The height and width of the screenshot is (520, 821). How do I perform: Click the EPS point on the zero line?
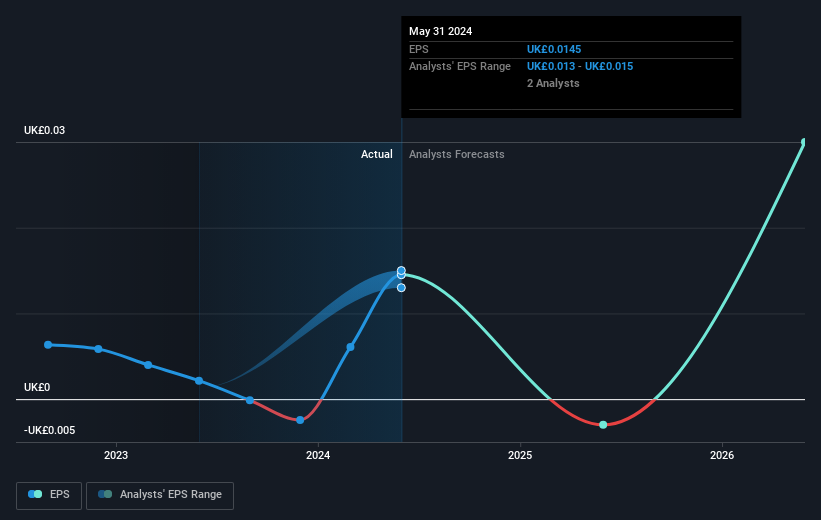pos(250,400)
